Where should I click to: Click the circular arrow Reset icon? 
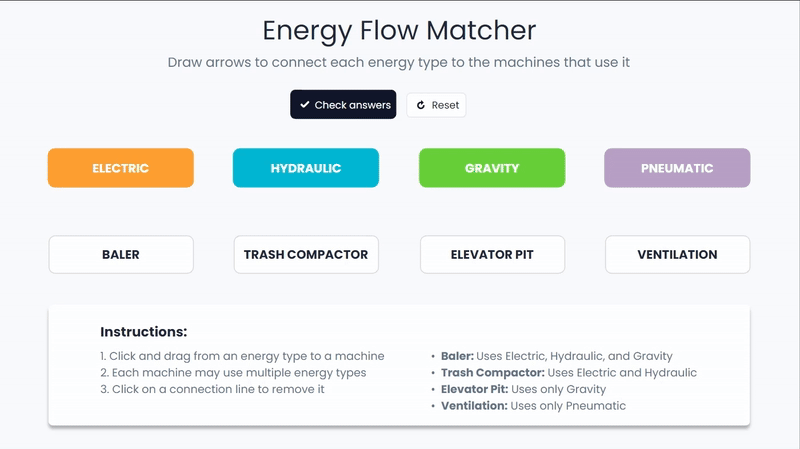pos(421,105)
